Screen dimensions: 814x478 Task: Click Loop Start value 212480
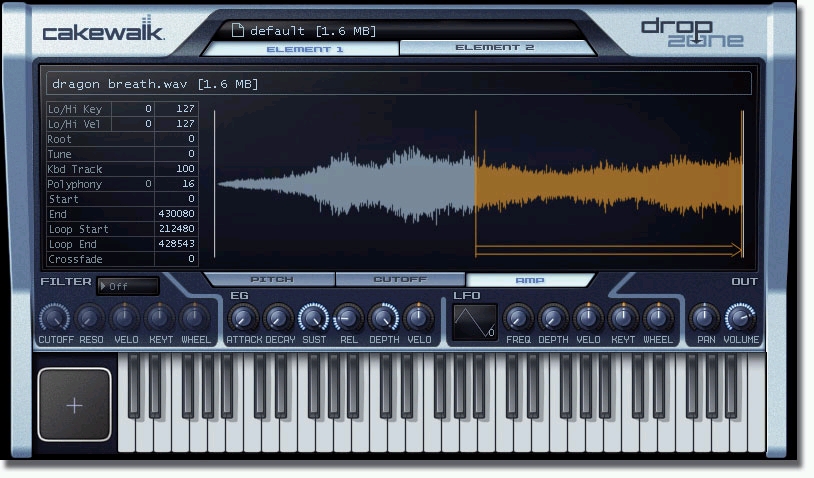click(x=176, y=229)
